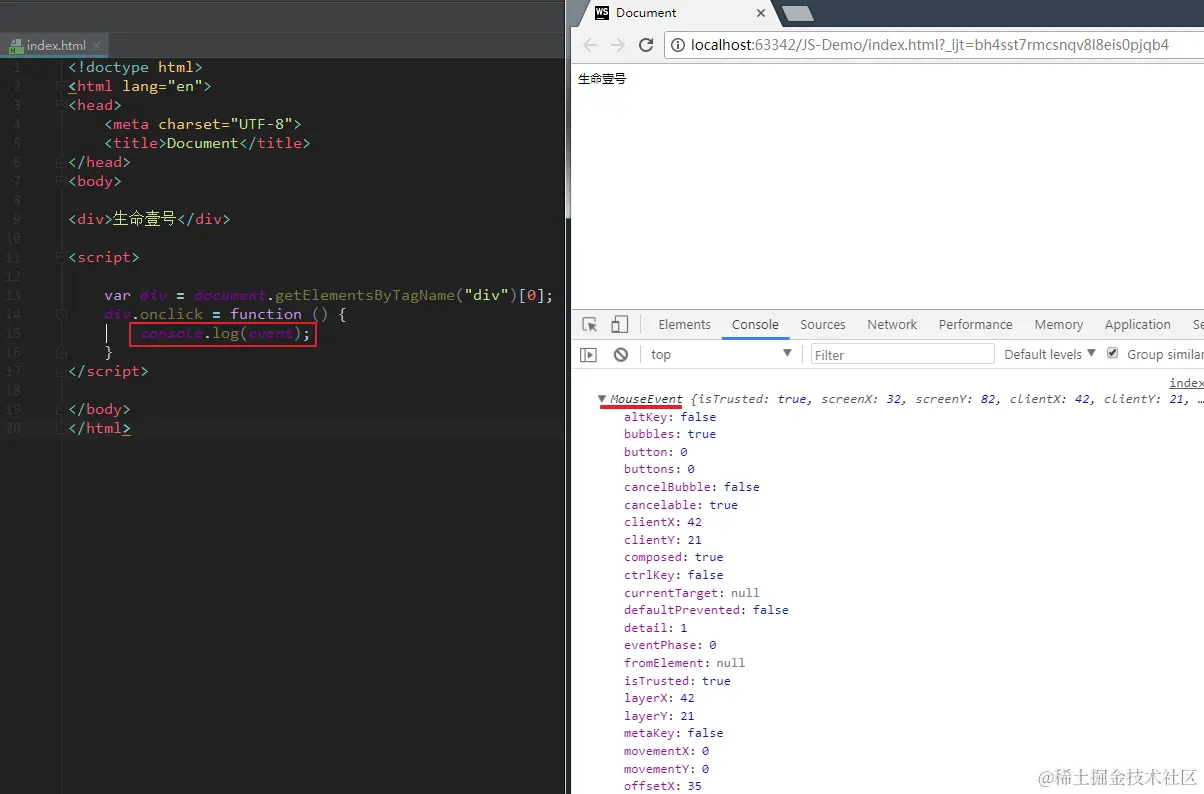1204x794 pixels.
Task: Open the top context dropdown
Action: (721, 354)
